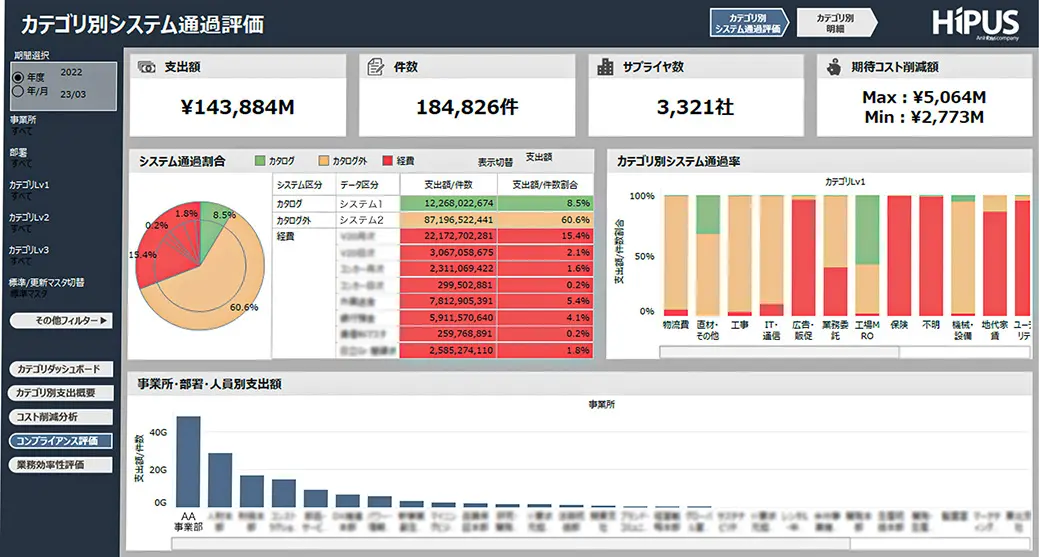
Task: Open the 2022 fiscal year selector
Action: (x=72, y=72)
